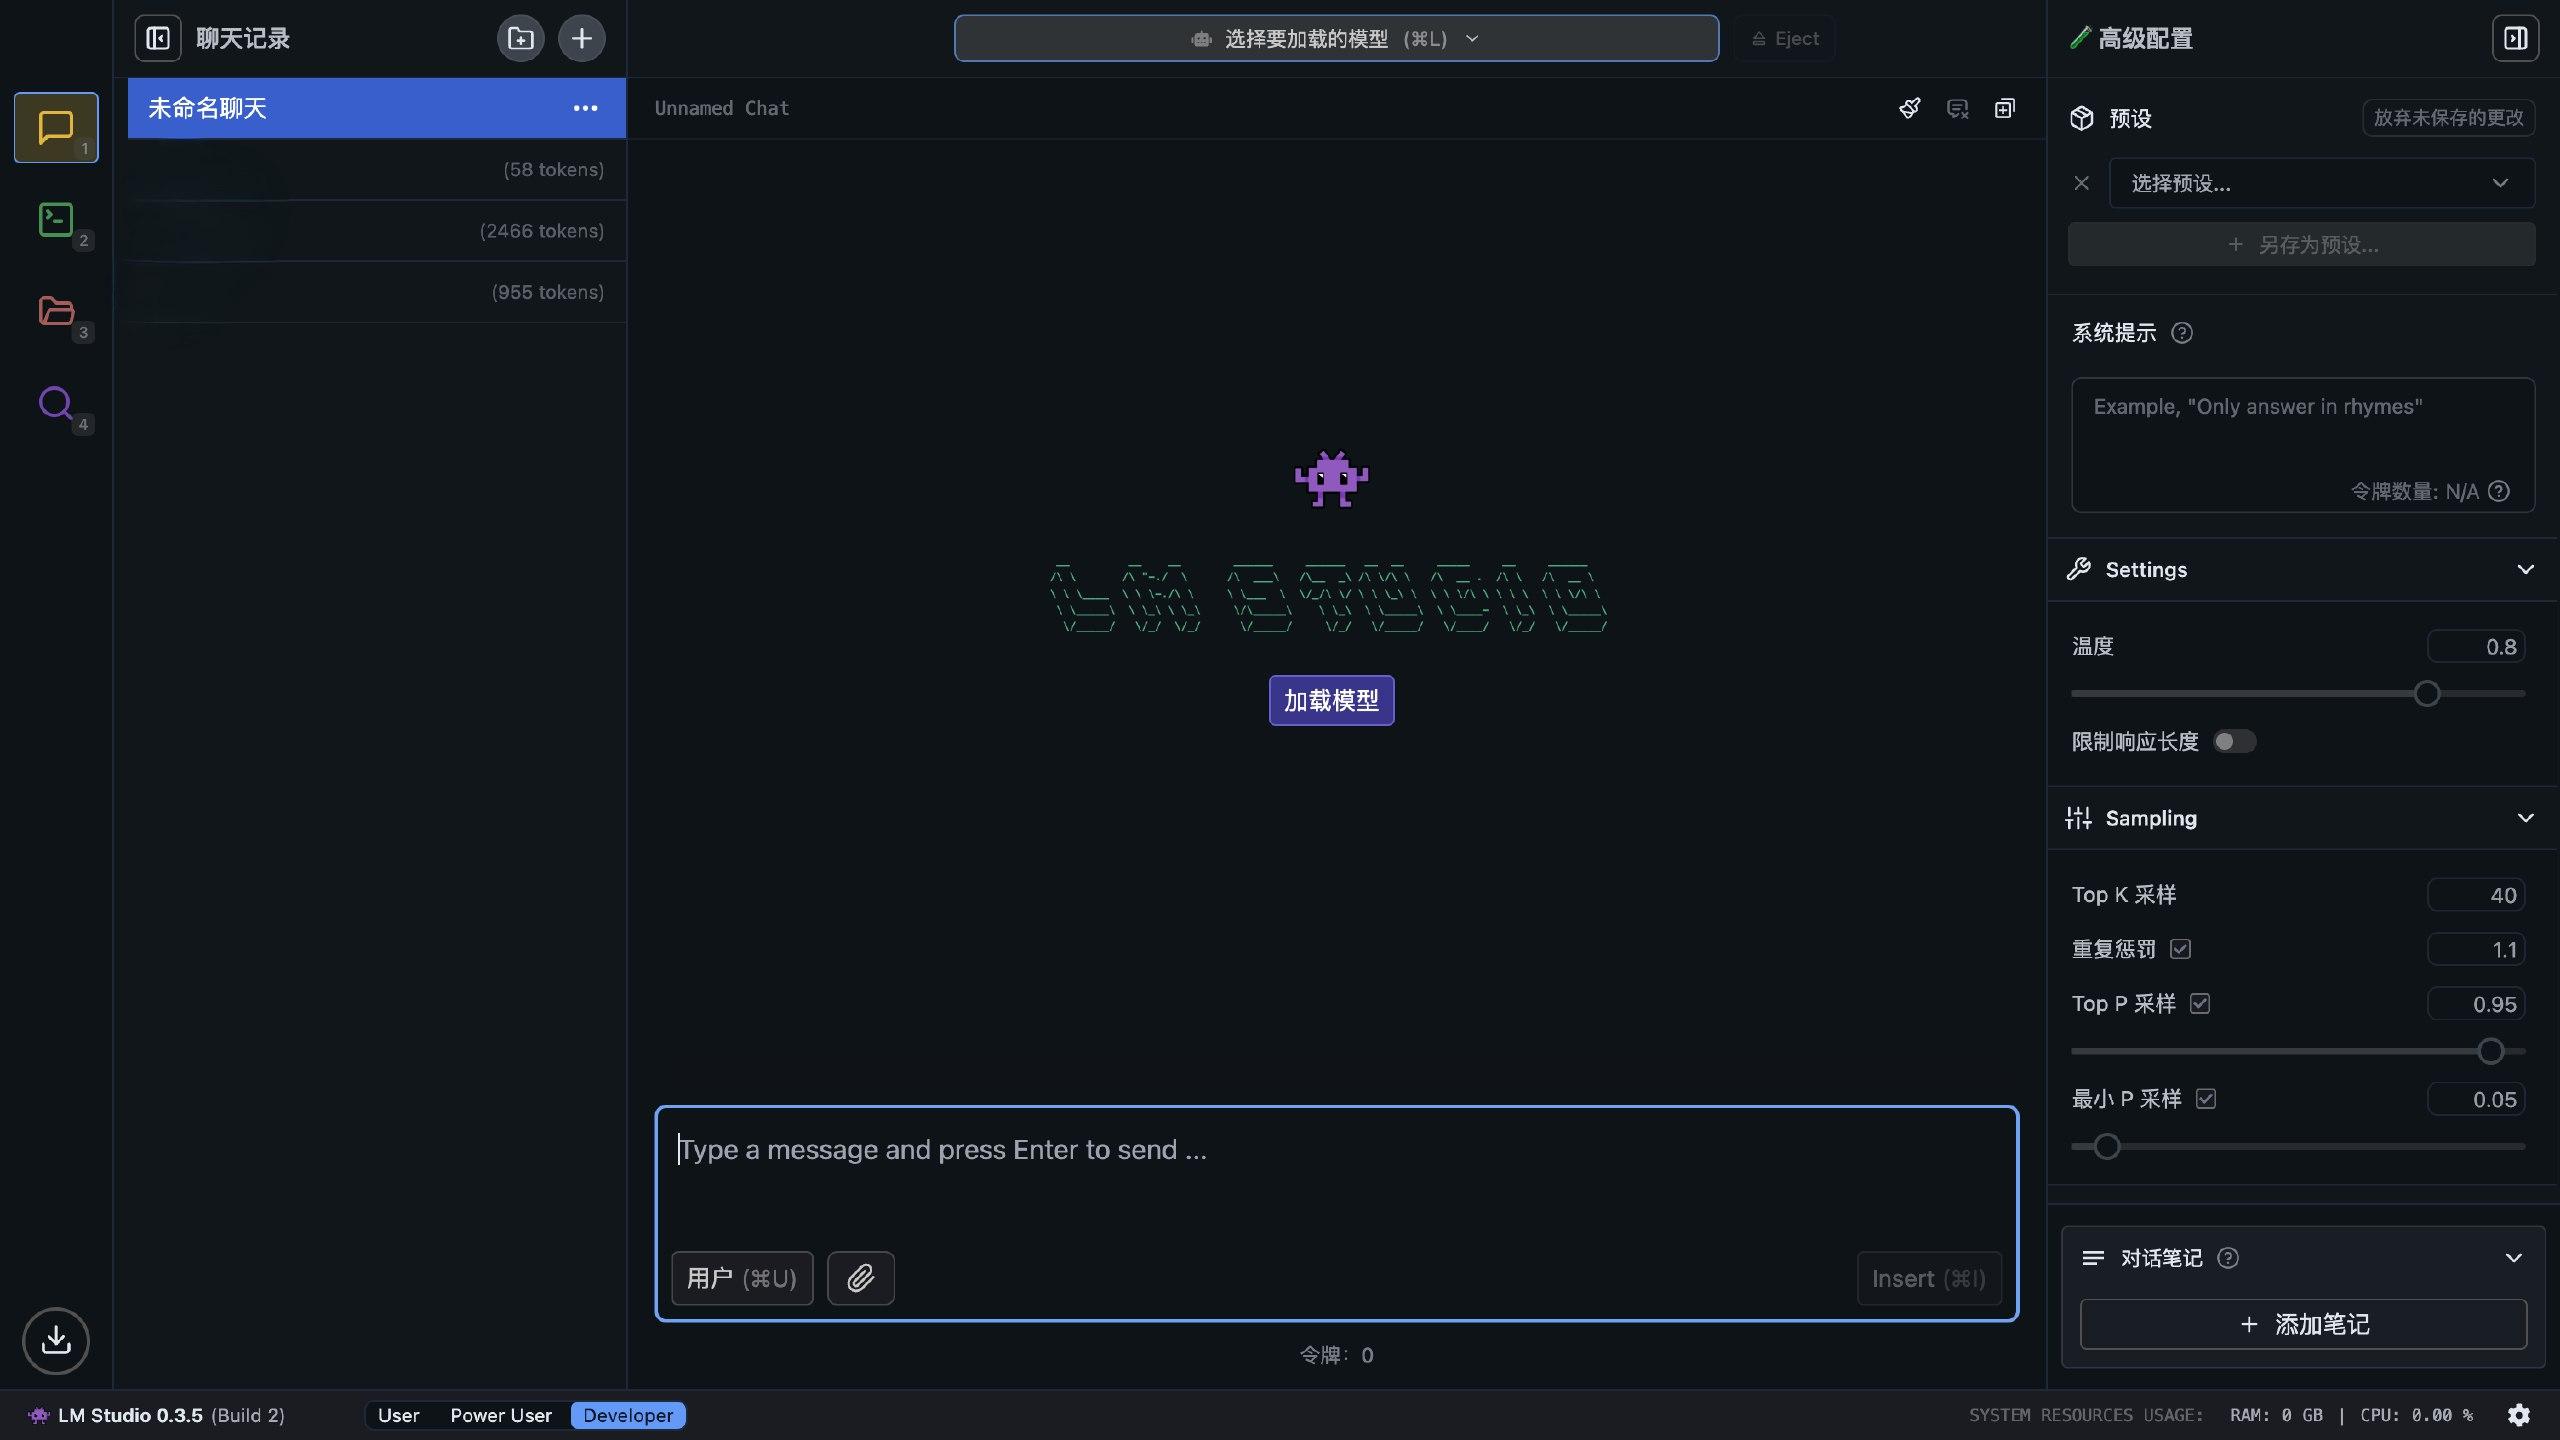Click the 温度 temperature slider handle
Image resolution: width=2560 pixels, height=1440 pixels.
pyautogui.click(x=2427, y=693)
